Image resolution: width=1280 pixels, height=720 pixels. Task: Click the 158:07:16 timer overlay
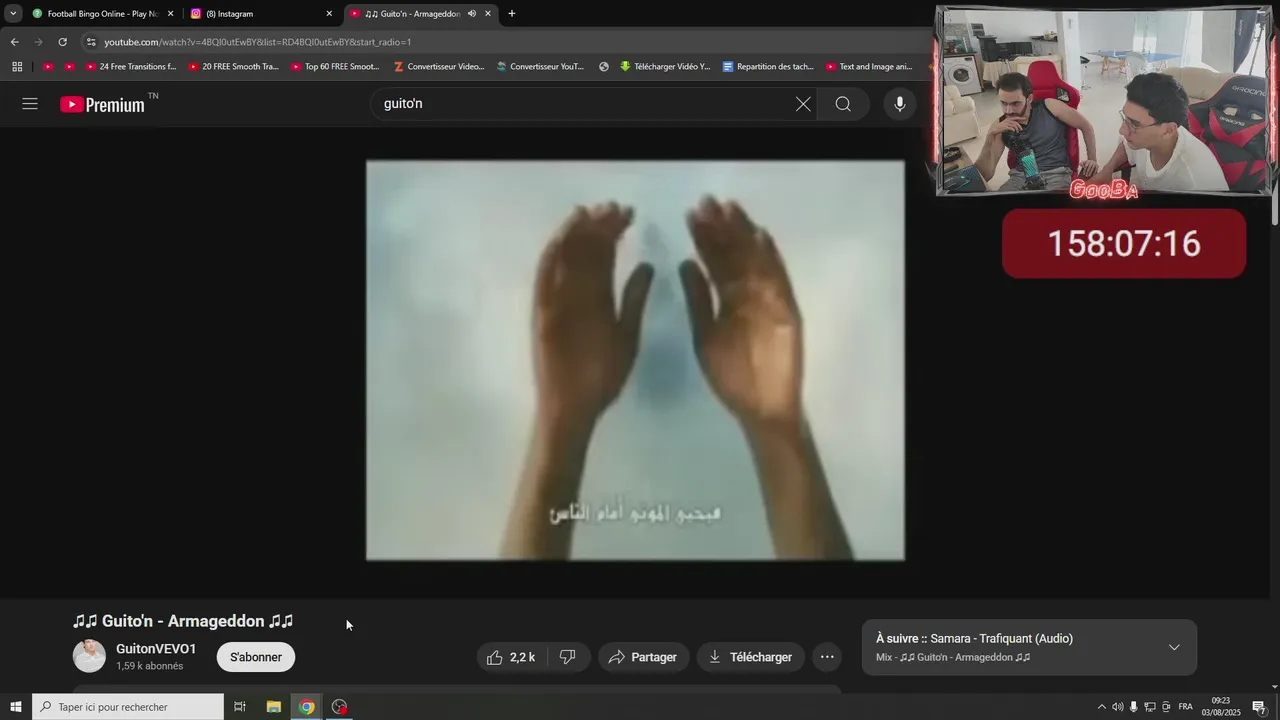point(1124,243)
